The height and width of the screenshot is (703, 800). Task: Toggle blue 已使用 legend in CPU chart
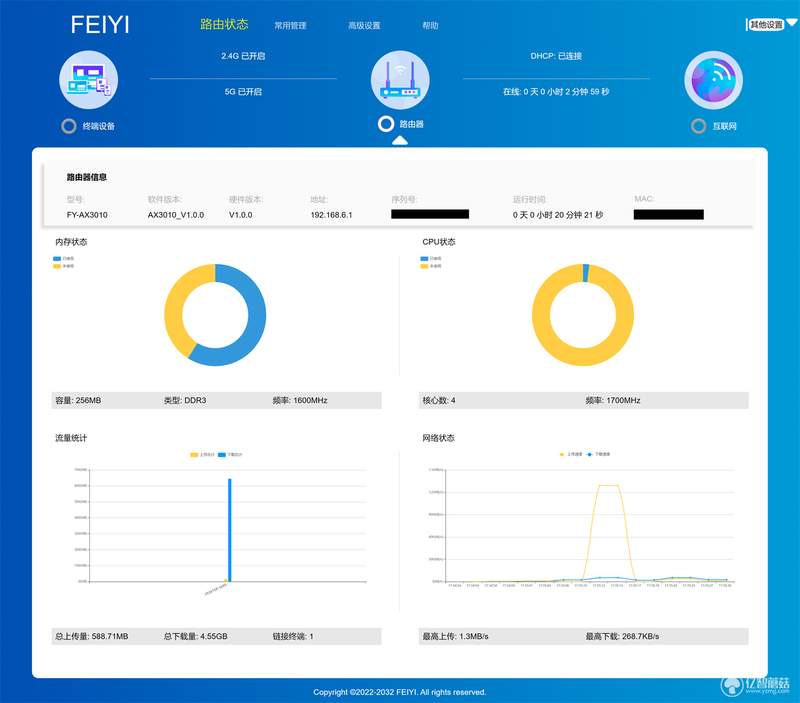tap(431, 259)
